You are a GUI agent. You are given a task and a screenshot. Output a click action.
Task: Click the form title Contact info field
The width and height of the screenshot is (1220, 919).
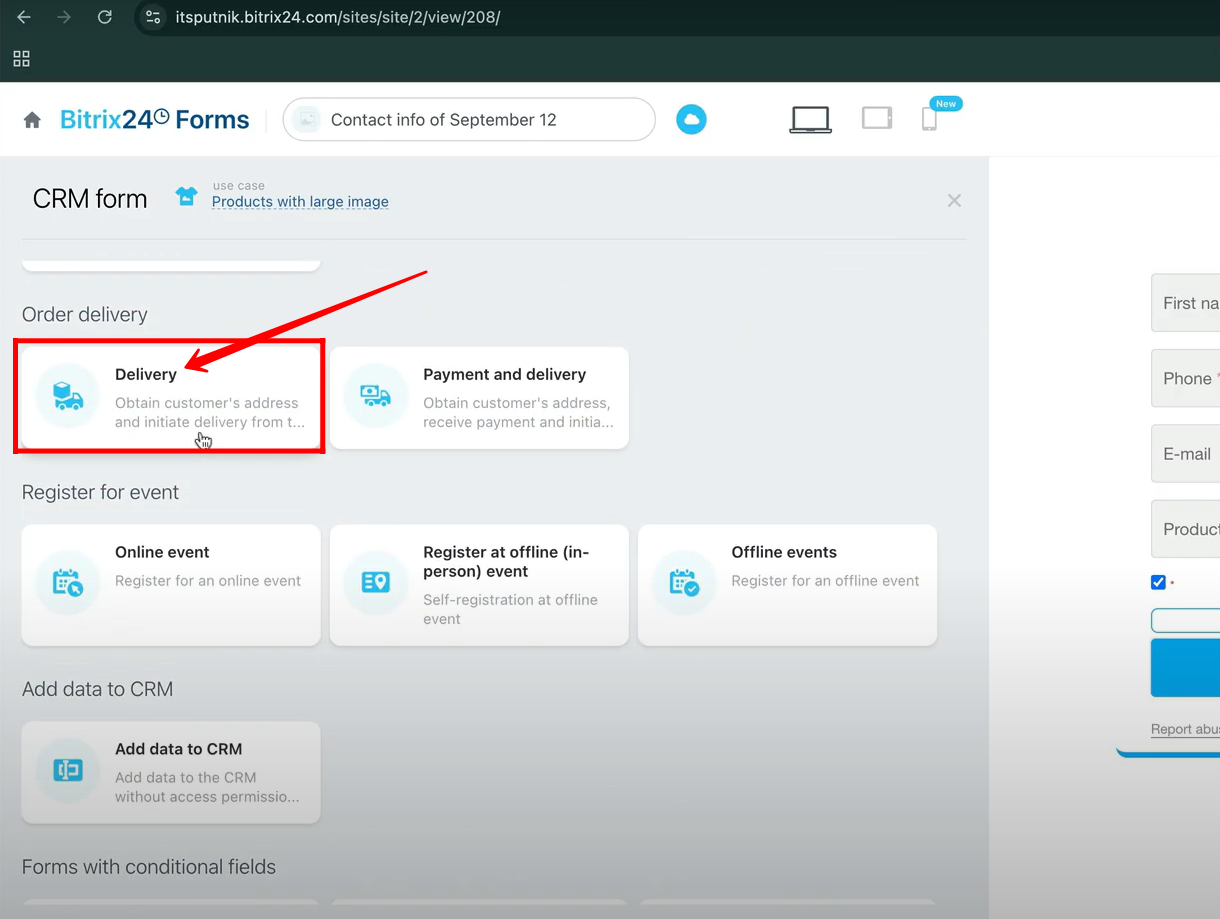[x=468, y=120]
